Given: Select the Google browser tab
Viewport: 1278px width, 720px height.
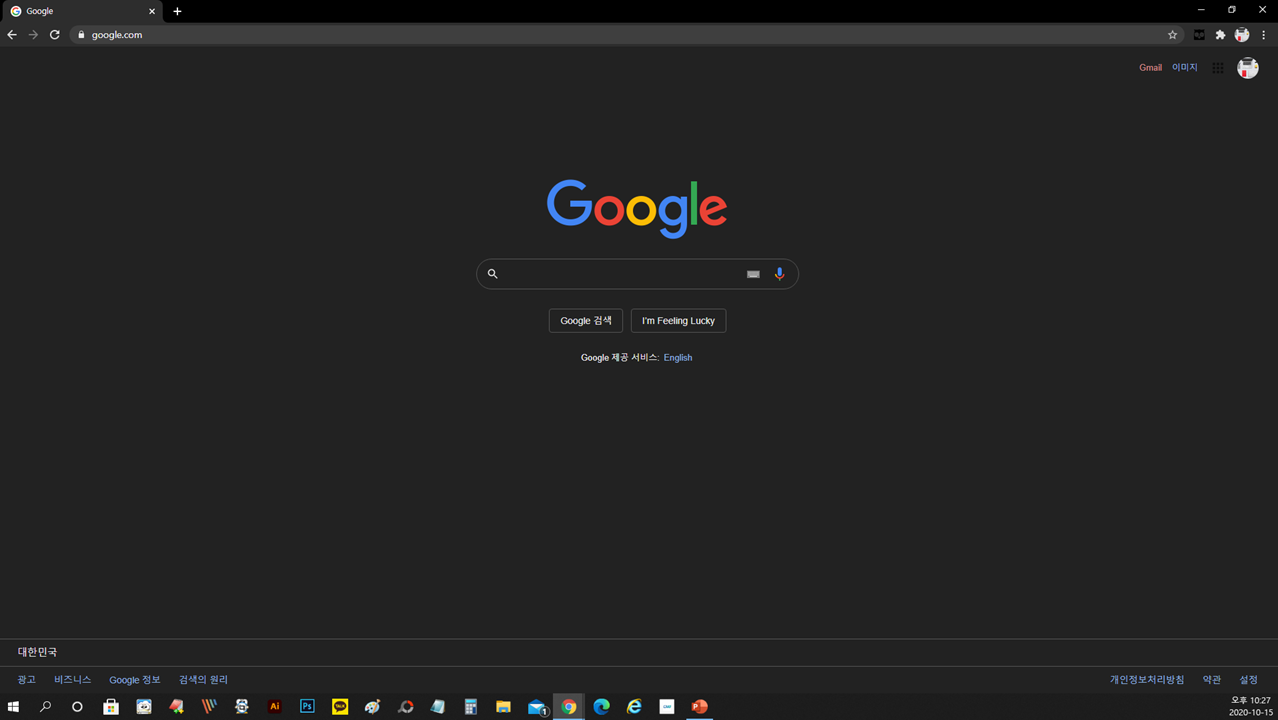Looking at the screenshot, I should (x=82, y=11).
